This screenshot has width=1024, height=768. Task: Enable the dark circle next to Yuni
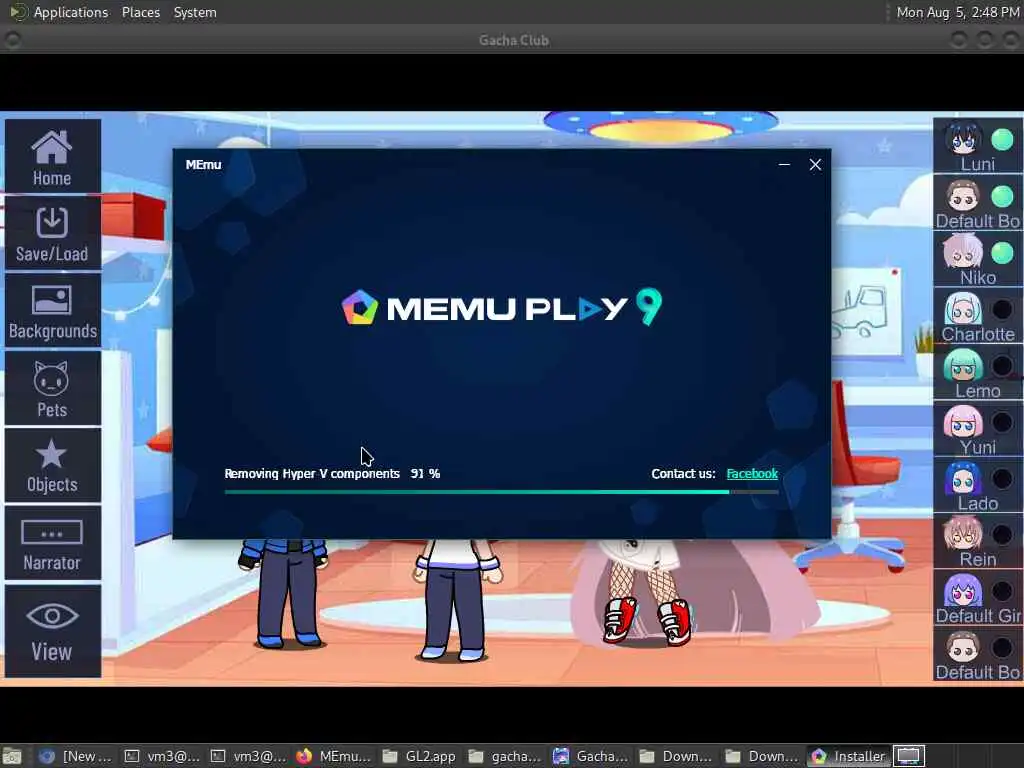point(1002,422)
